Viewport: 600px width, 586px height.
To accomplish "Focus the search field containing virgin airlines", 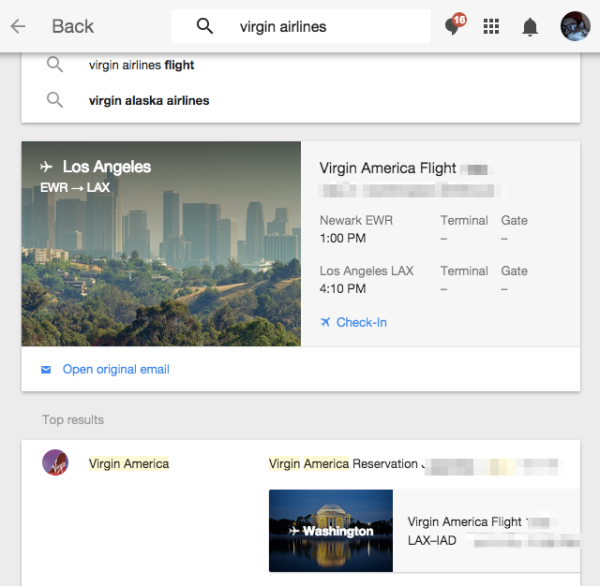I will pos(301,26).
